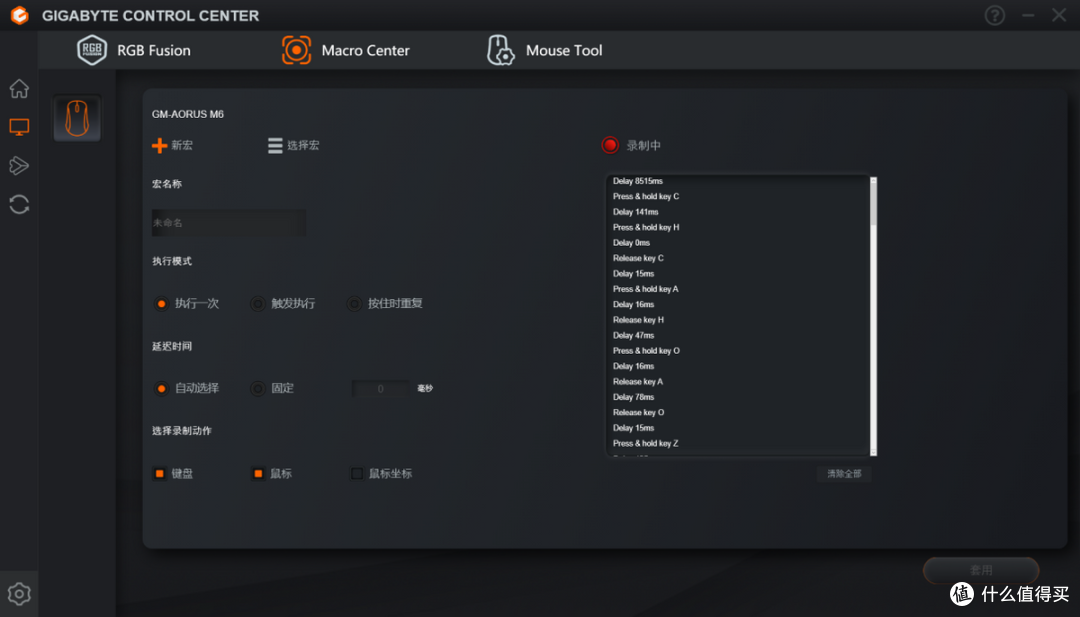The image size is (1080, 617).
Task: Select the 'Delay 8515ms' entry
Action: (x=638, y=181)
